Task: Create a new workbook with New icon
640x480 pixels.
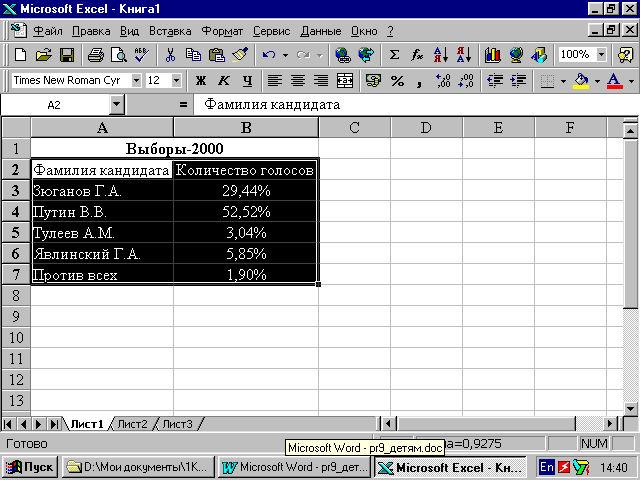Action: [20, 54]
